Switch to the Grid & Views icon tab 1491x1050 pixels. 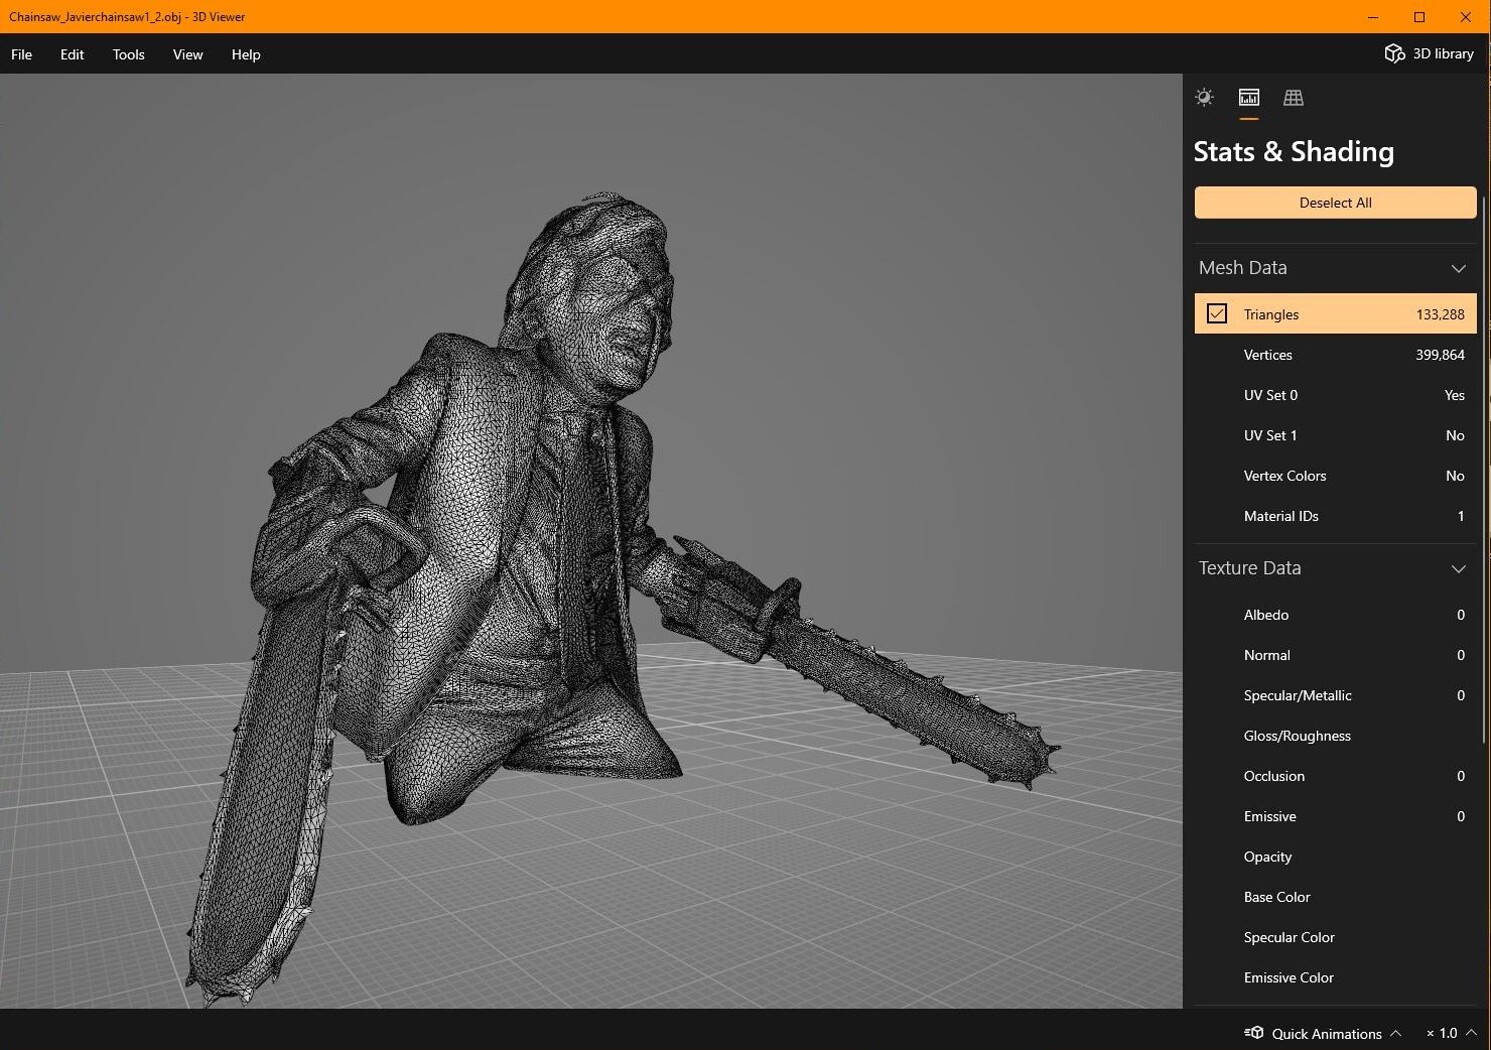pyautogui.click(x=1293, y=97)
